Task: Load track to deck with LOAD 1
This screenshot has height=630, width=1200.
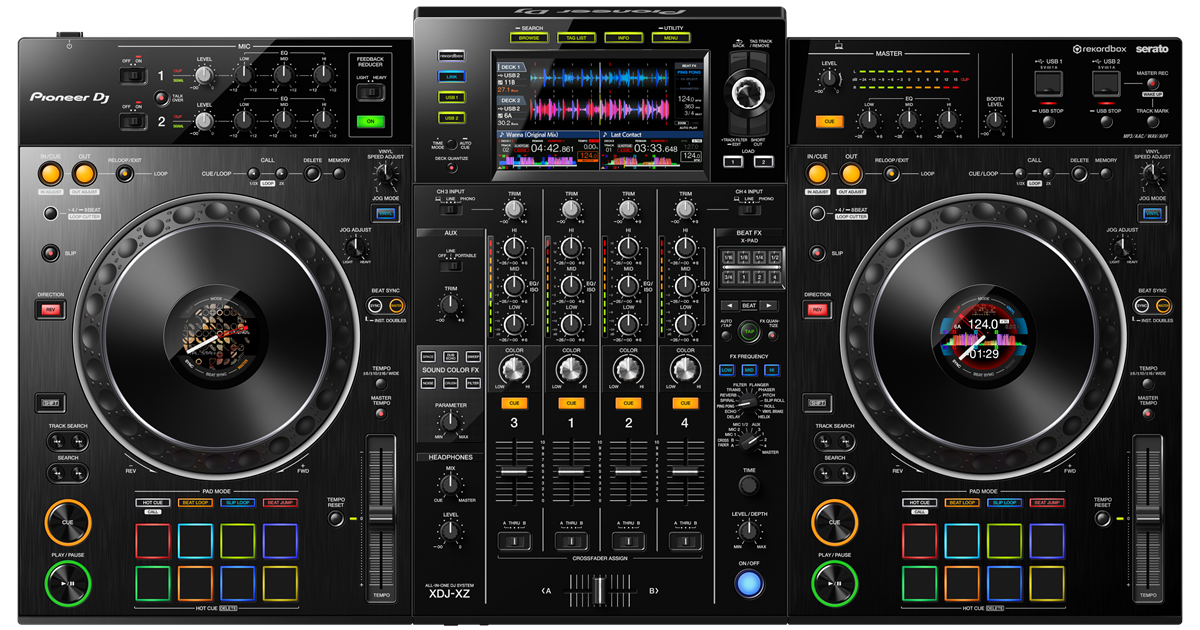Action: coord(734,161)
